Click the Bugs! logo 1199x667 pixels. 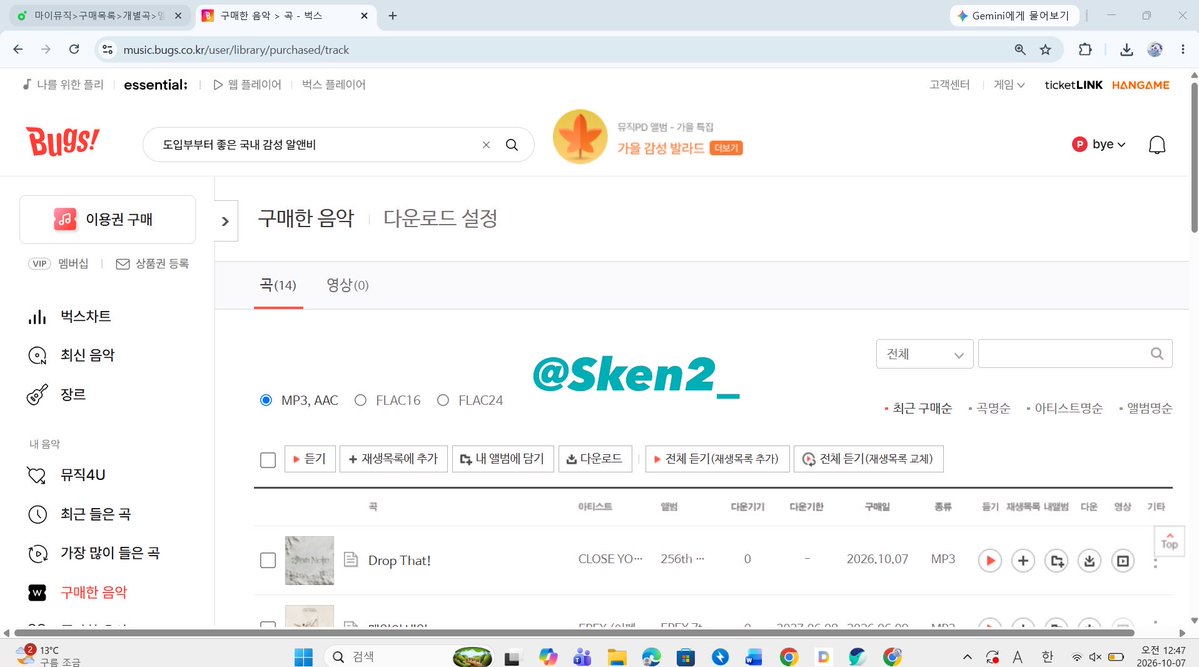63,142
